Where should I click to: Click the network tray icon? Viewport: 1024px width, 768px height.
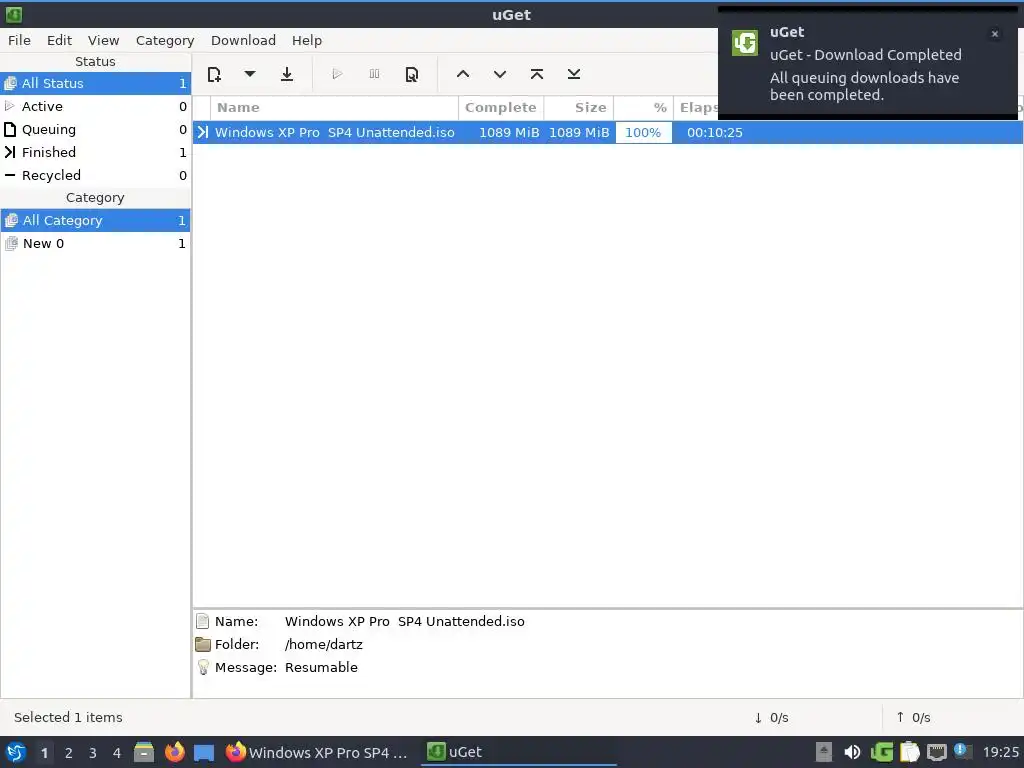coord(937,752)
